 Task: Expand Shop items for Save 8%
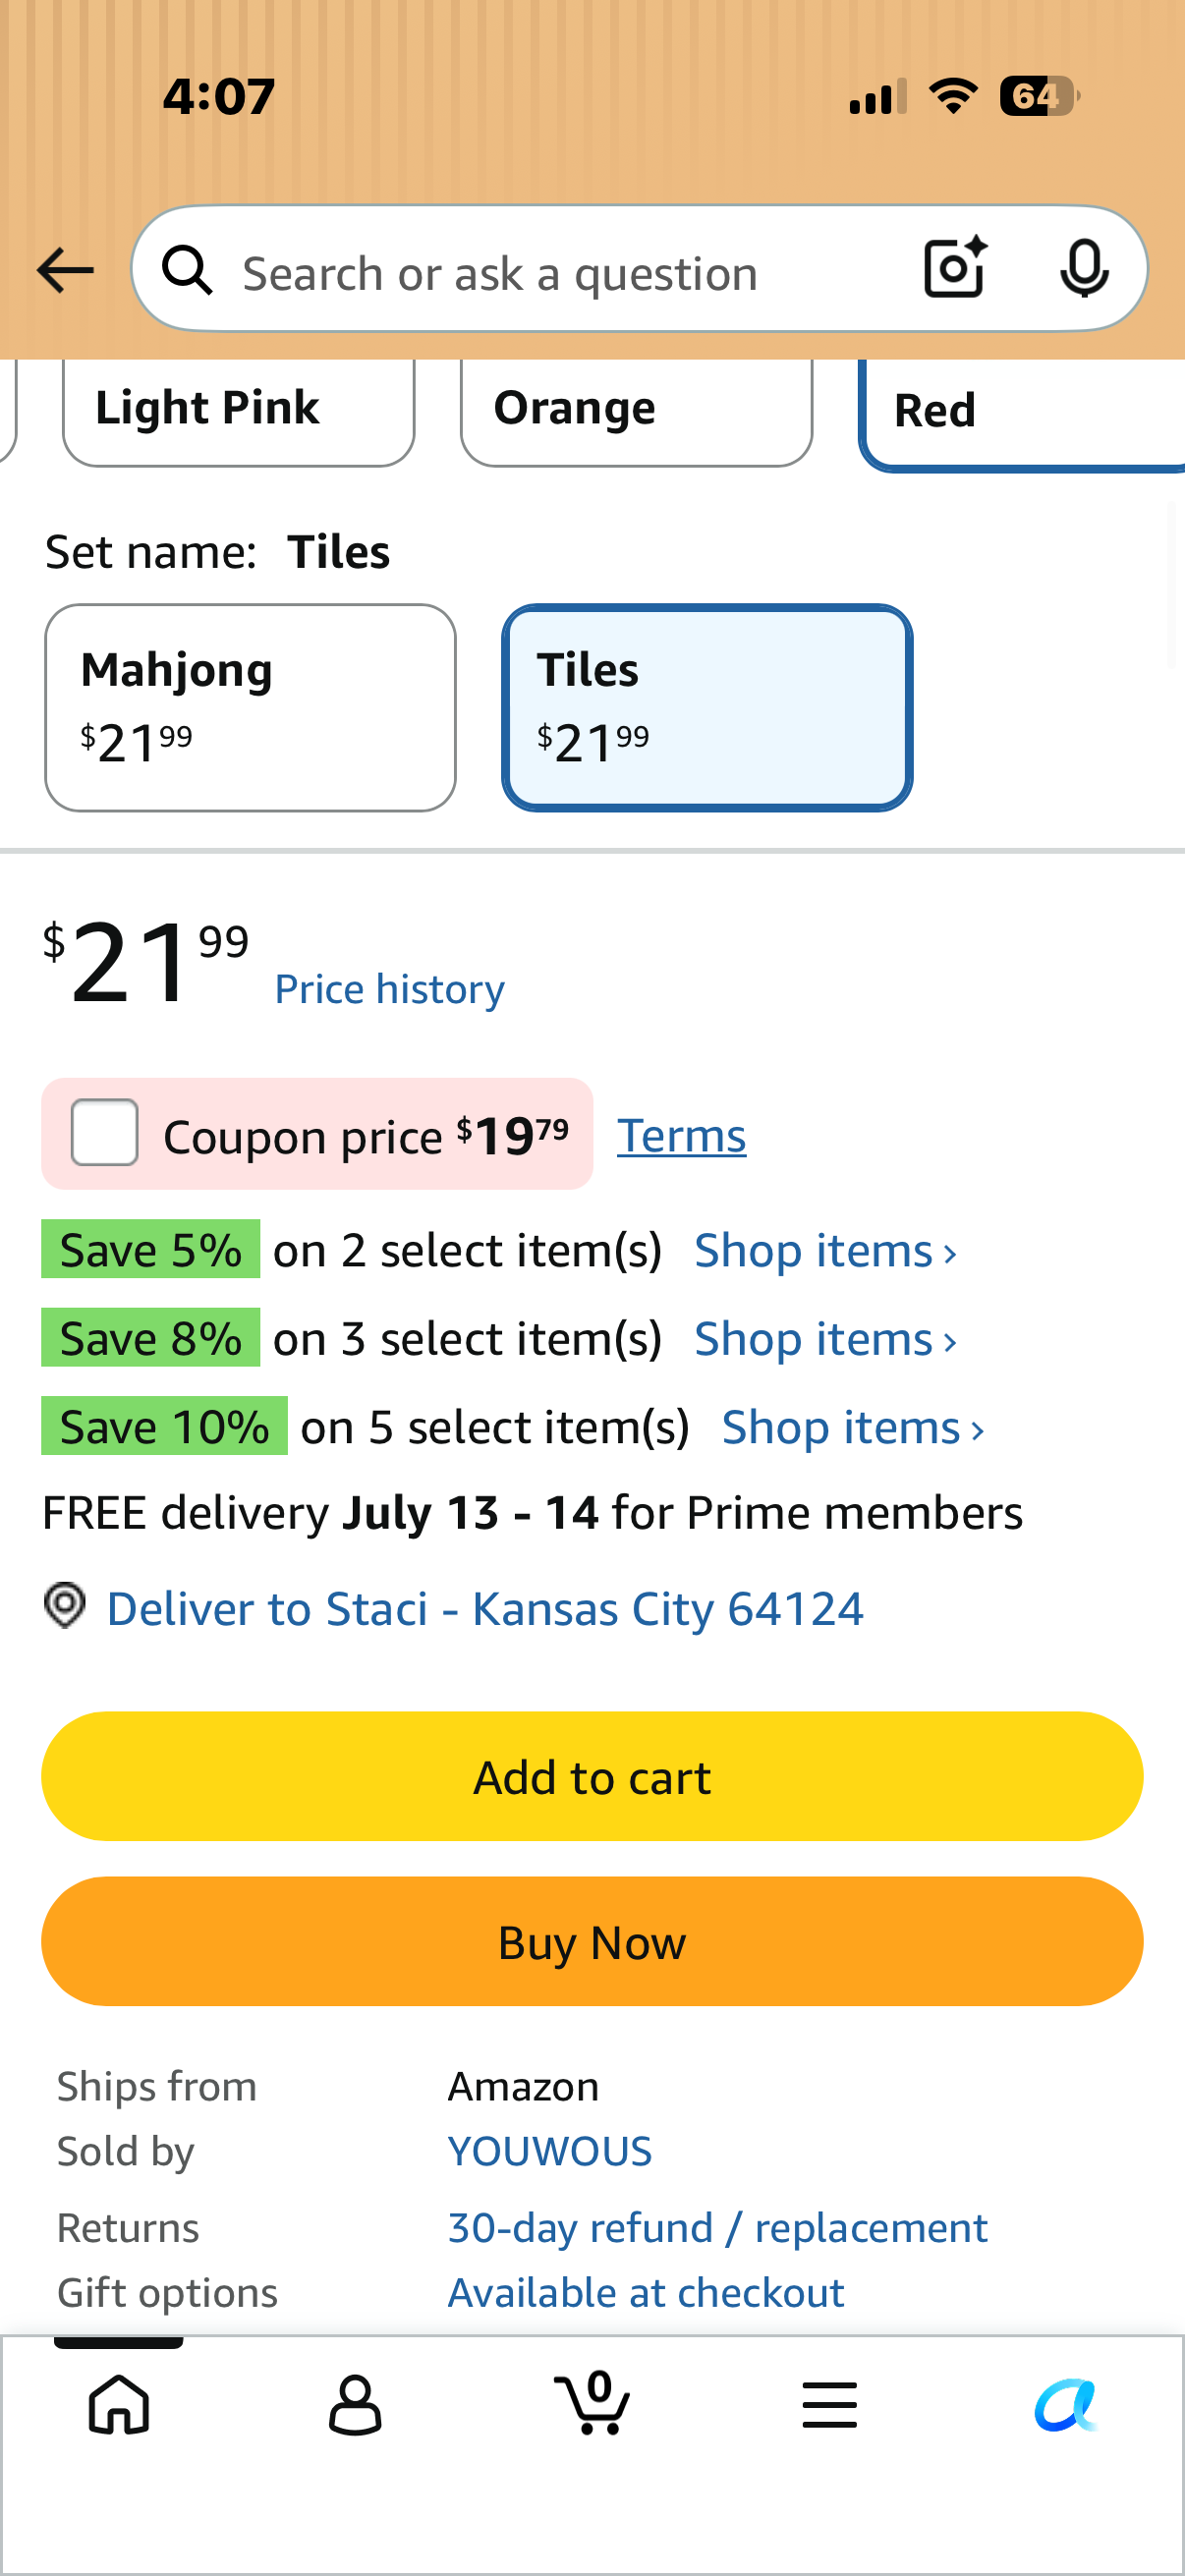pos(826,1338)
